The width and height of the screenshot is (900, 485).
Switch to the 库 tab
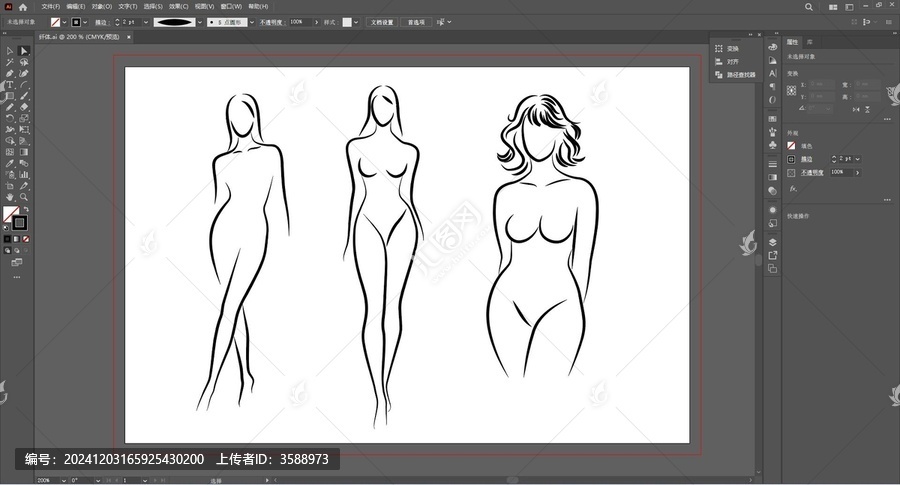point(809,42)
